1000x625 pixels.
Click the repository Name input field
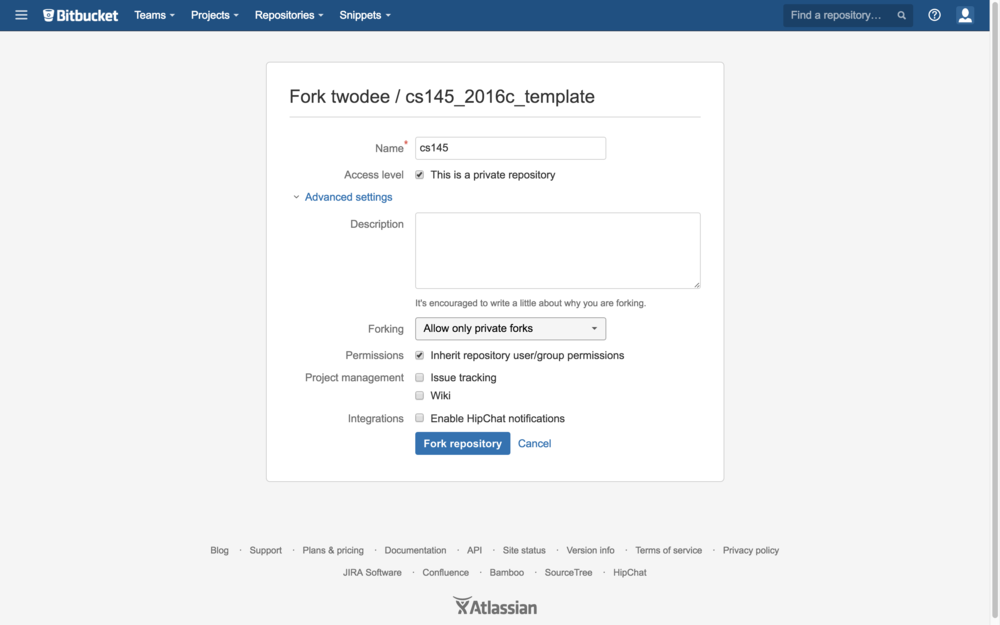510,148
